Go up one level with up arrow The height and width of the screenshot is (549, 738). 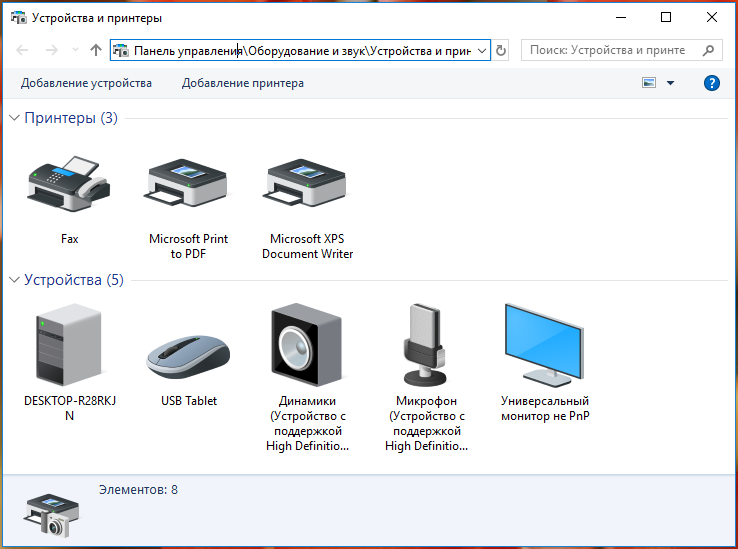(96, 50)
